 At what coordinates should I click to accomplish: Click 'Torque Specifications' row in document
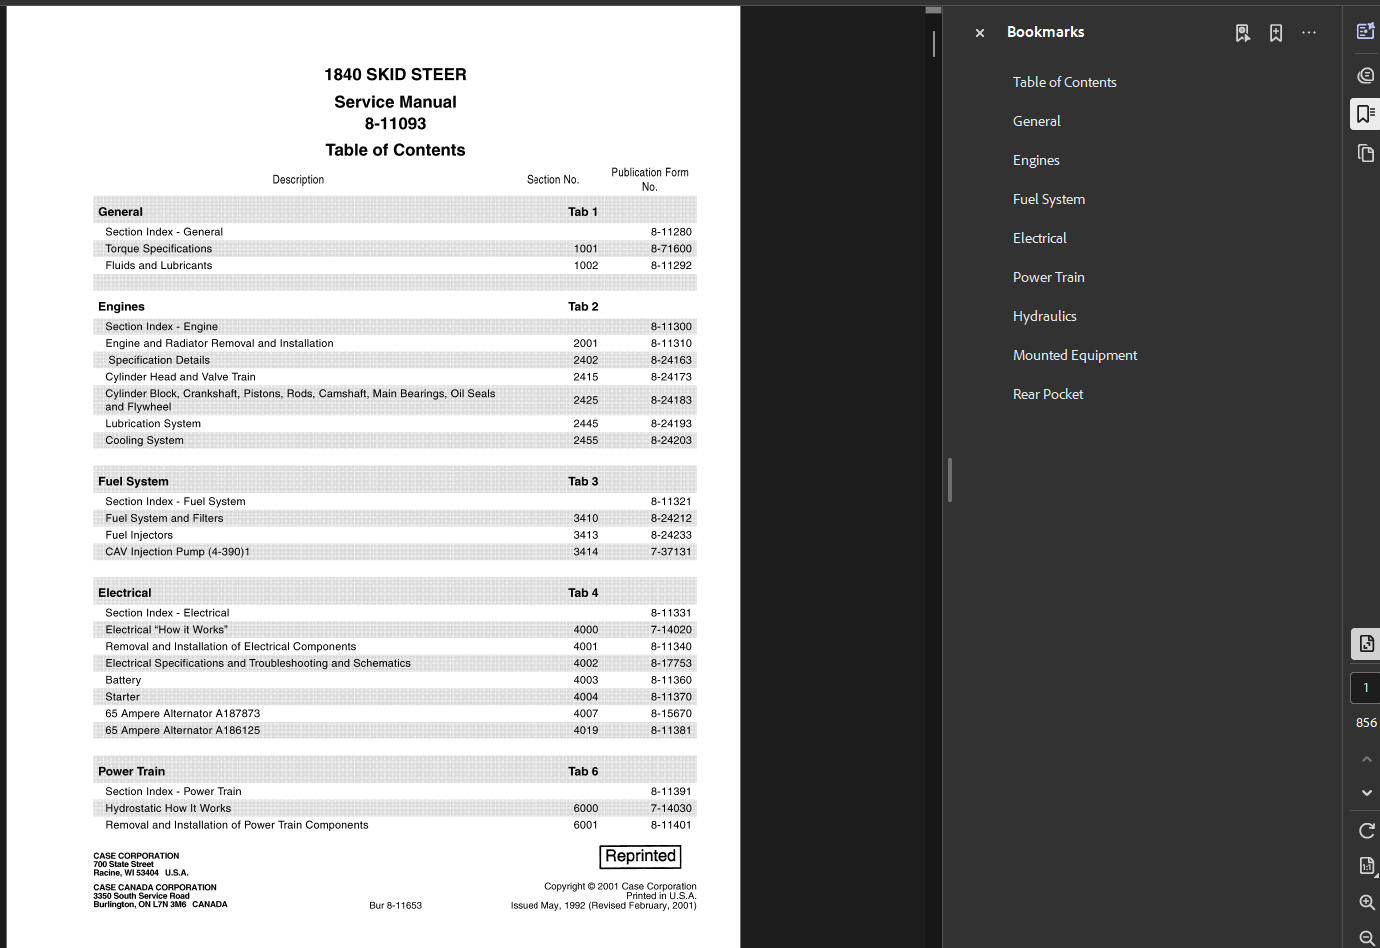tap(395, 249)
